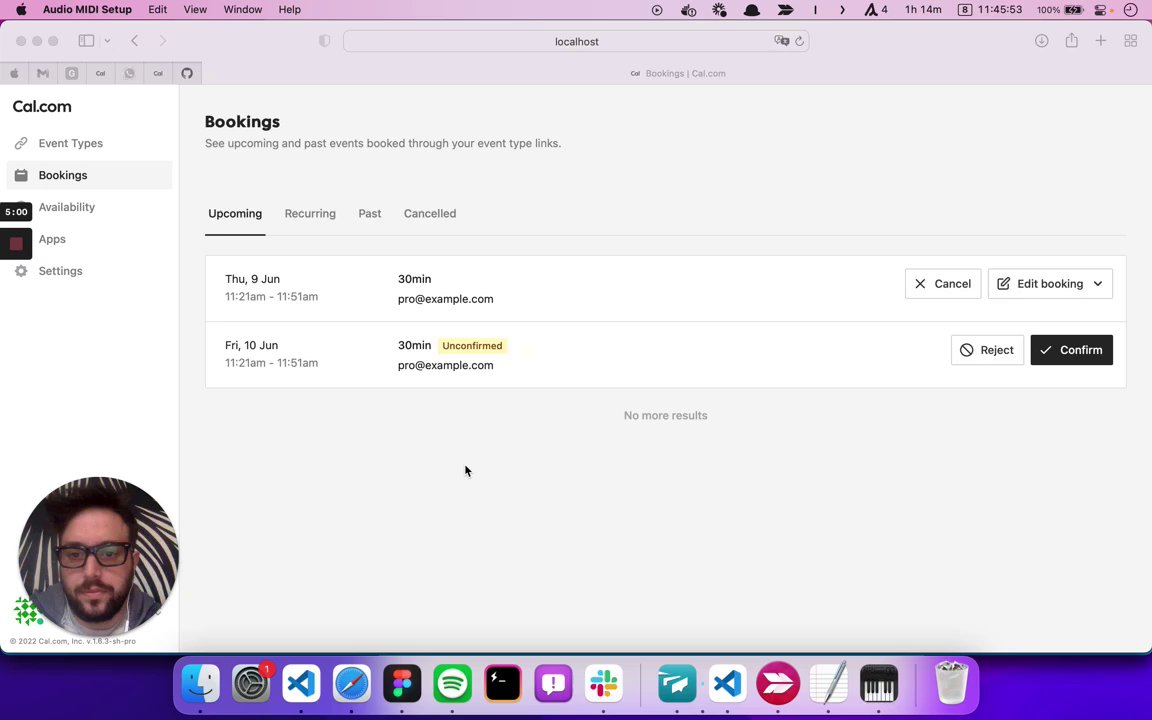This screenshot has width=1152, height=720.
Task: Open the purple feedback app from the Dock
Action: pyautogui.click(x=553, y=683)
